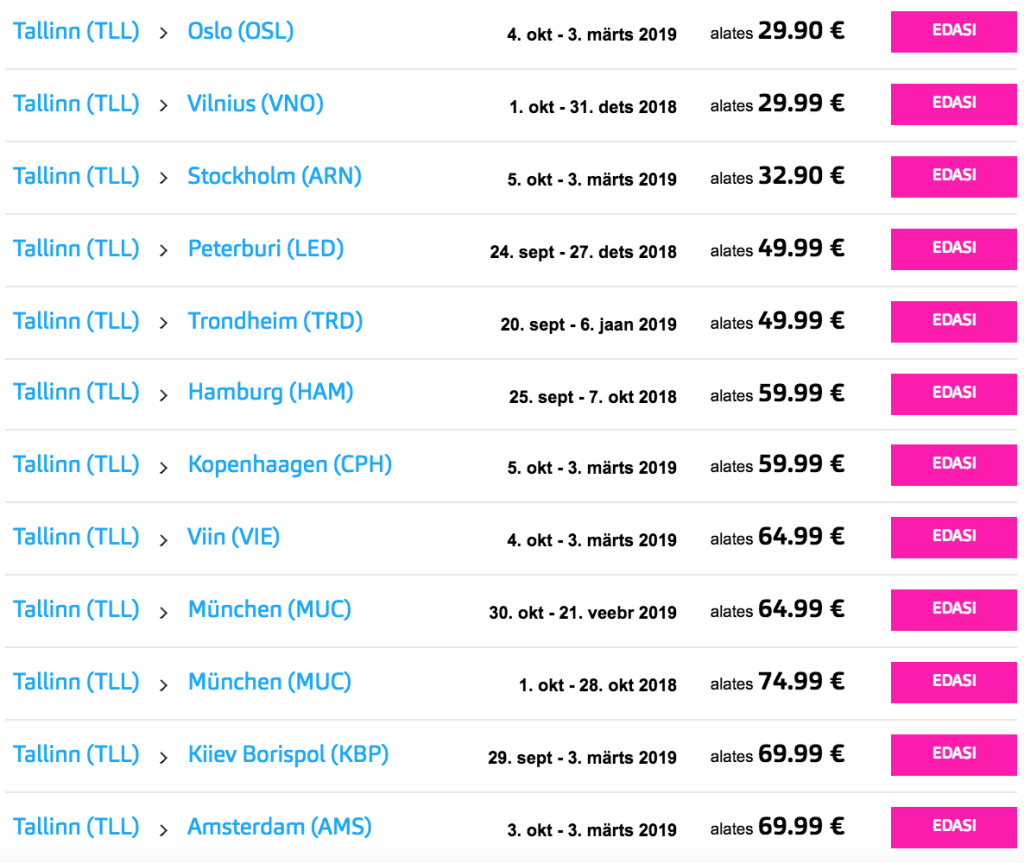Select Kiiev Borispol (KBP) destination link

[288, 755]
